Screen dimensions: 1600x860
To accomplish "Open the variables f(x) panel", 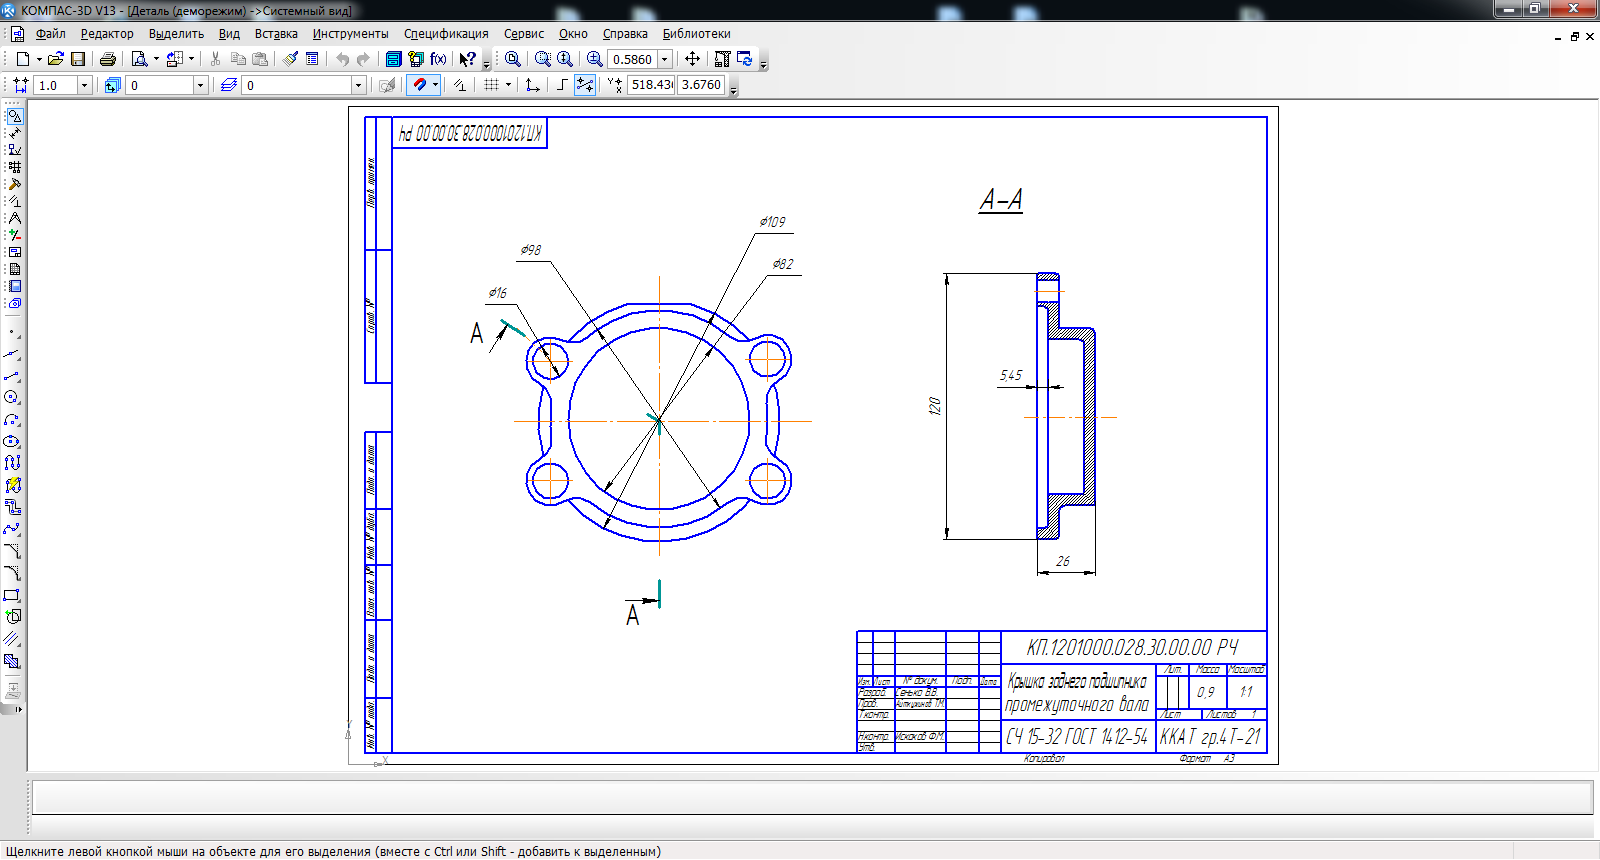I will coord(438,59).
